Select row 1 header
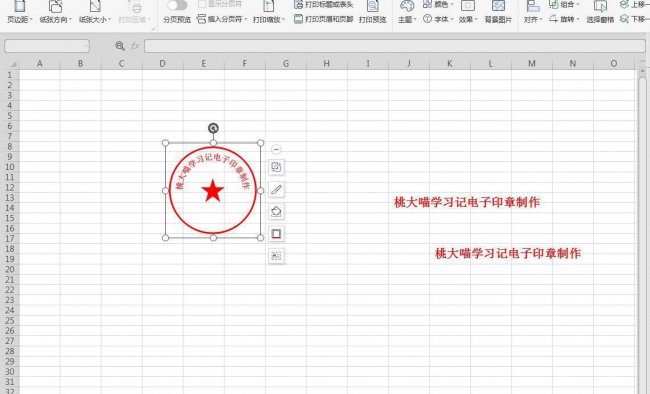Screen dimensions: 650x394 pos(10,75)
